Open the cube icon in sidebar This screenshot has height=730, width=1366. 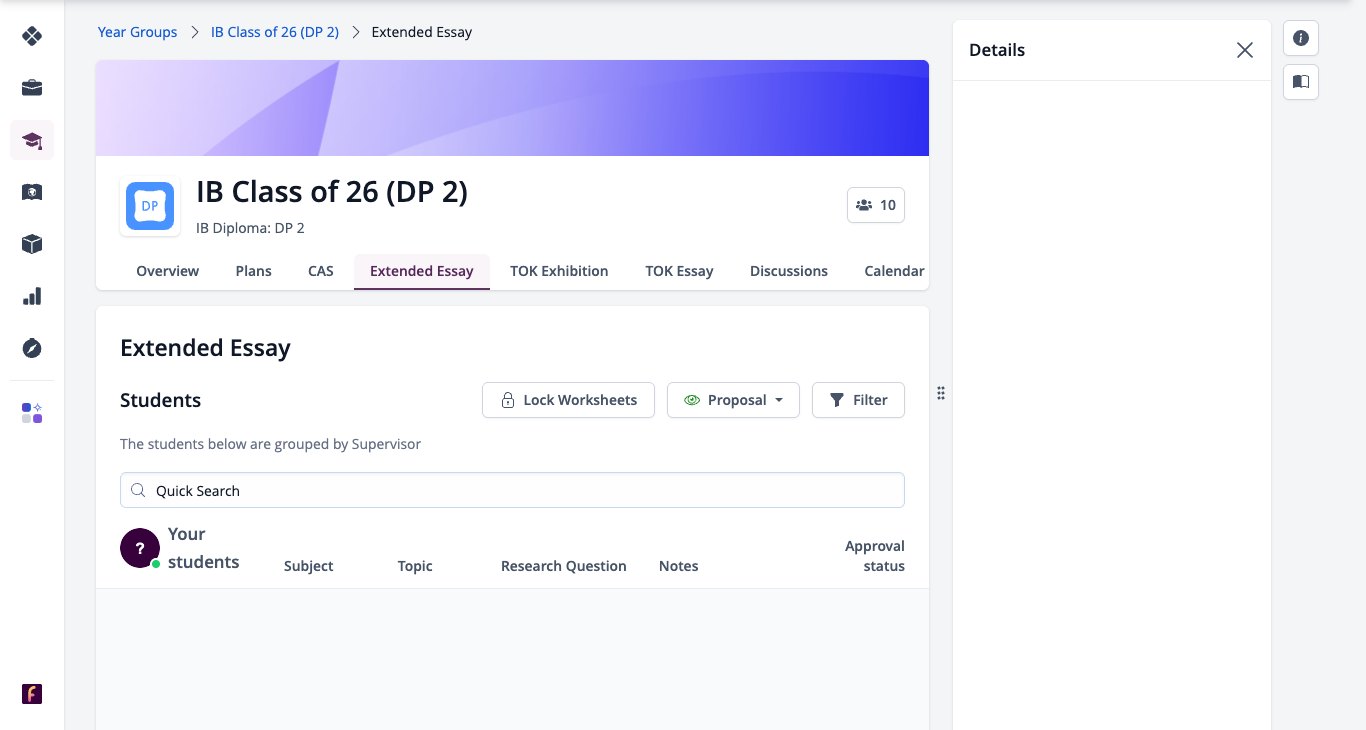tap(32, 244)
